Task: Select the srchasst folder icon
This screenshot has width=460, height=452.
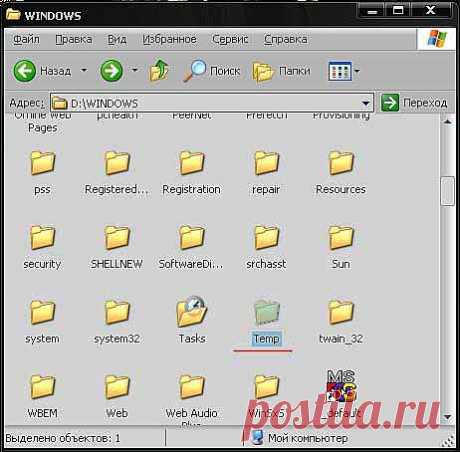Action: 266,237
